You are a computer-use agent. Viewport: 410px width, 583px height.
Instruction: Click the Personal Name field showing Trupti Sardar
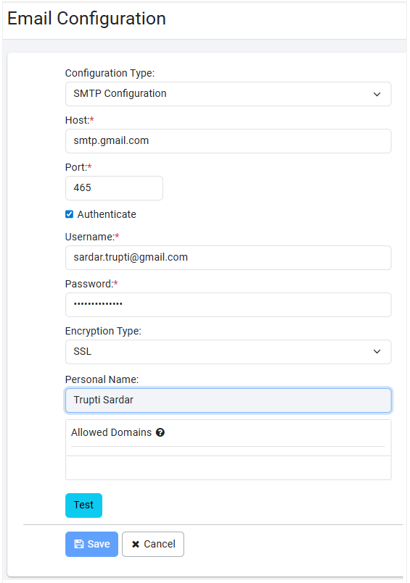[x=228, y=400]
